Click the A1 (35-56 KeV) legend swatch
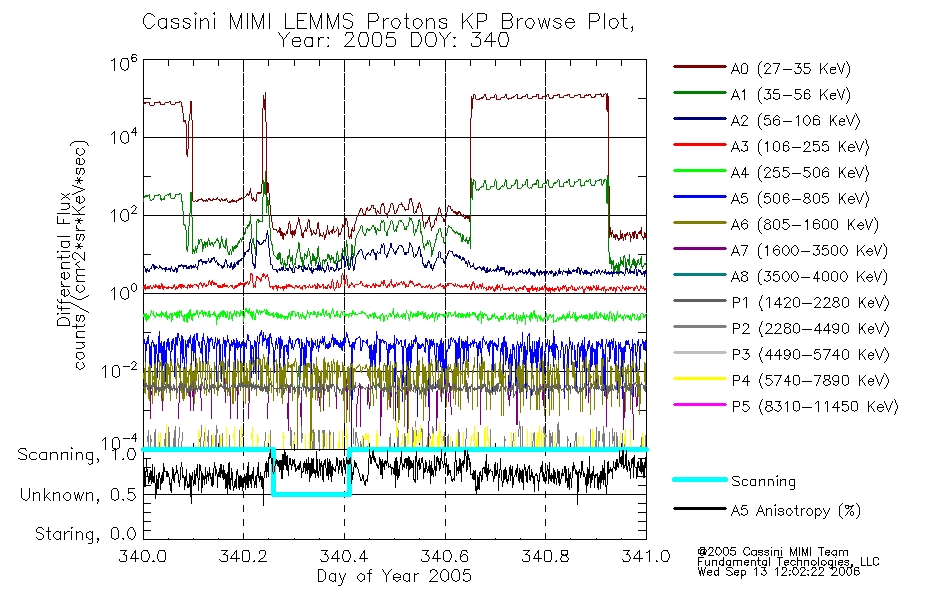This screenshot has height=600, width=950. 699,93
